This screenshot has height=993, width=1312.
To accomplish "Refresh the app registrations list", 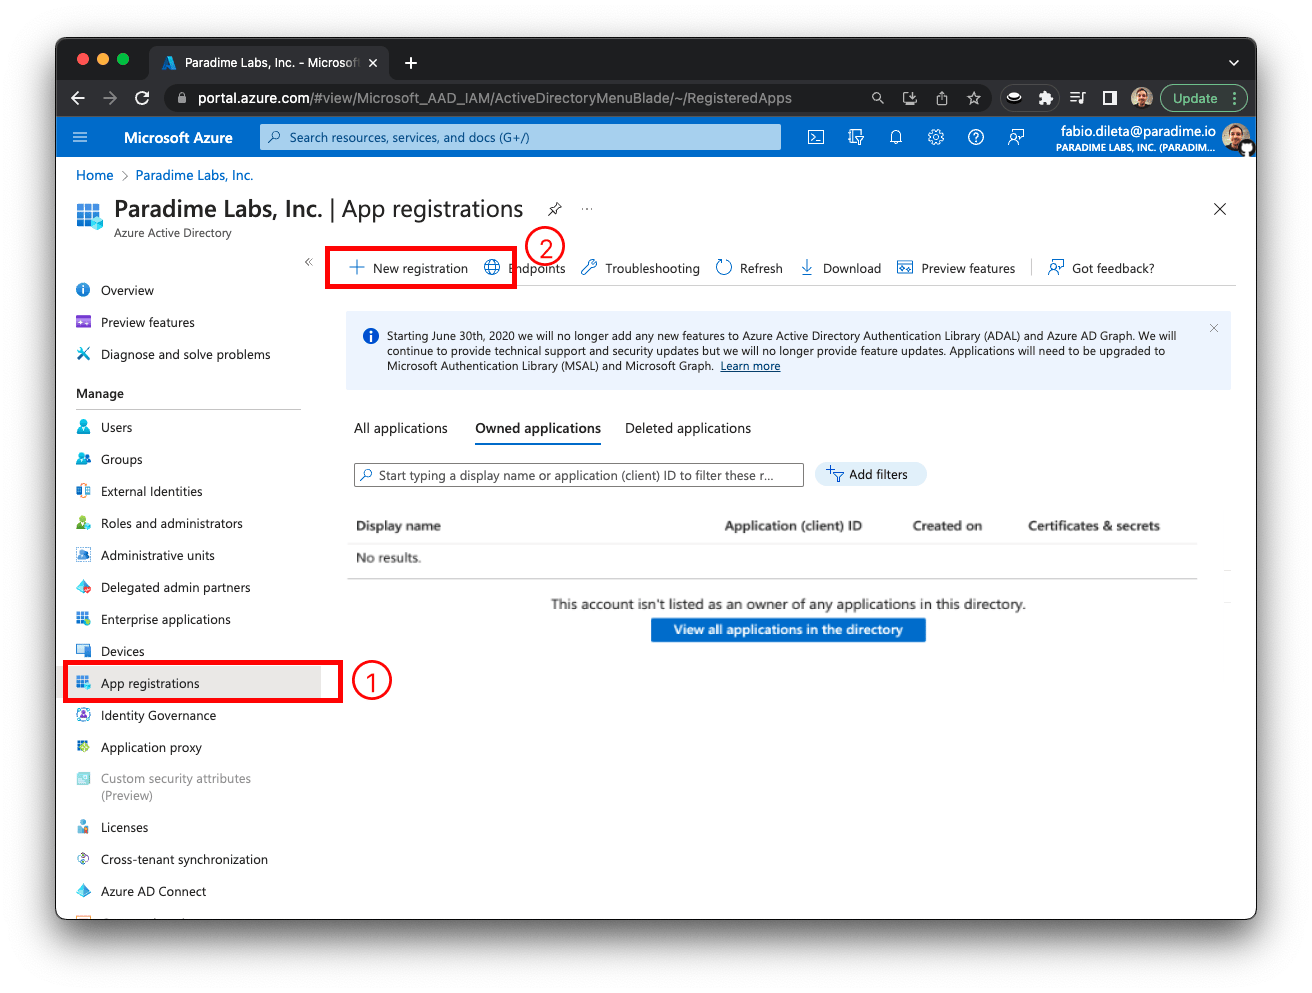I will coord(749,268).
